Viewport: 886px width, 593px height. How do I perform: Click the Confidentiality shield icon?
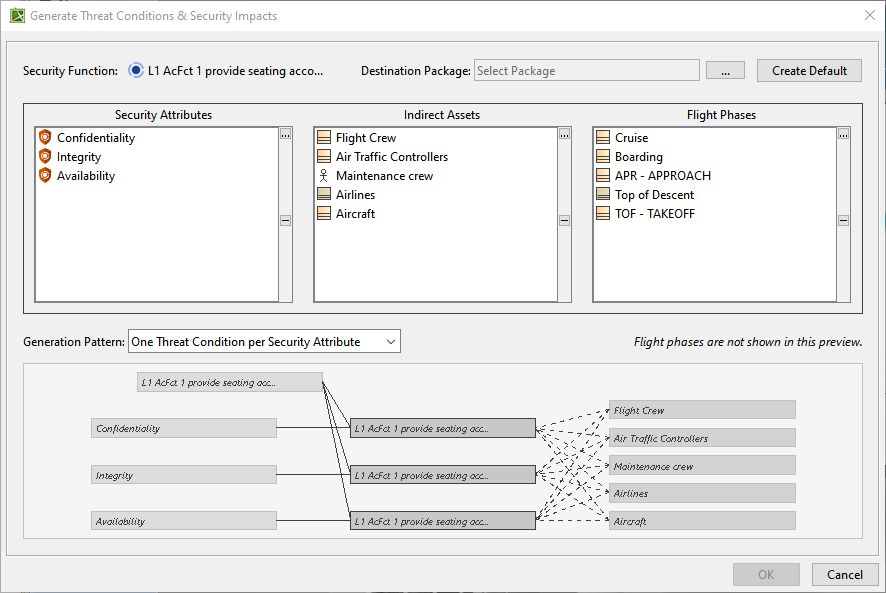click(x=44, y=138)
